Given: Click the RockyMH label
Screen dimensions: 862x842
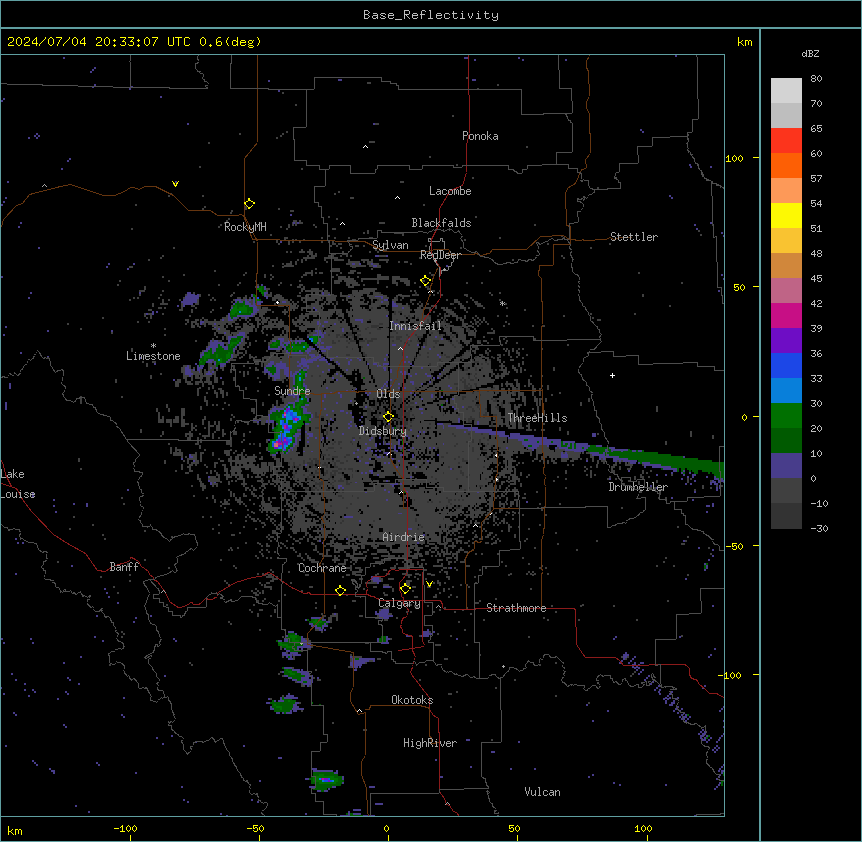Looking at the screenshot, I should [x=245, y=227].
